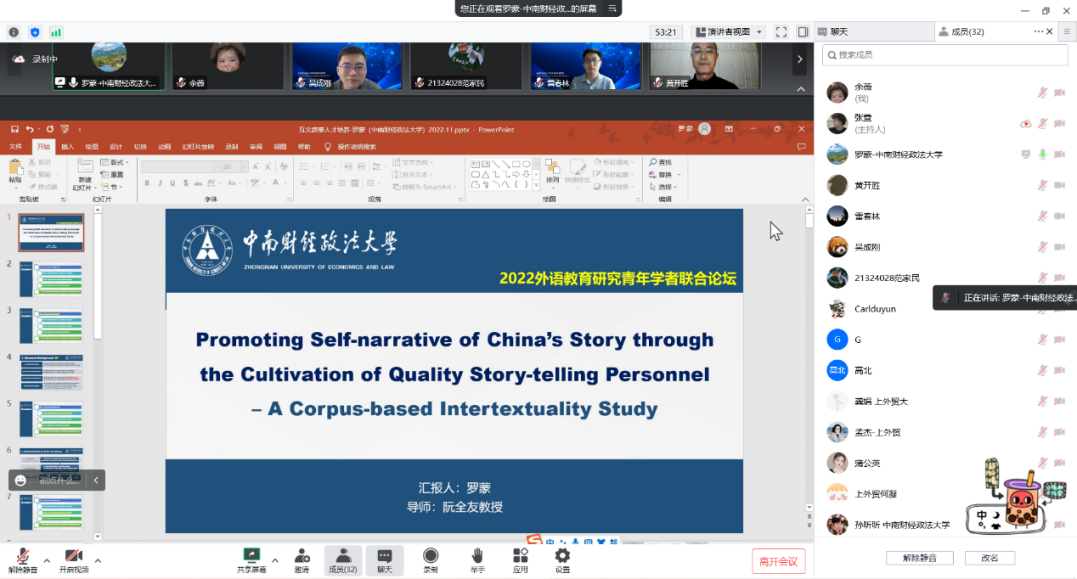Toggle the muted mic icon in 余薇's row
Image resolution: width=1077 pixels, height=579 pixels.
tap(1043, 93)
